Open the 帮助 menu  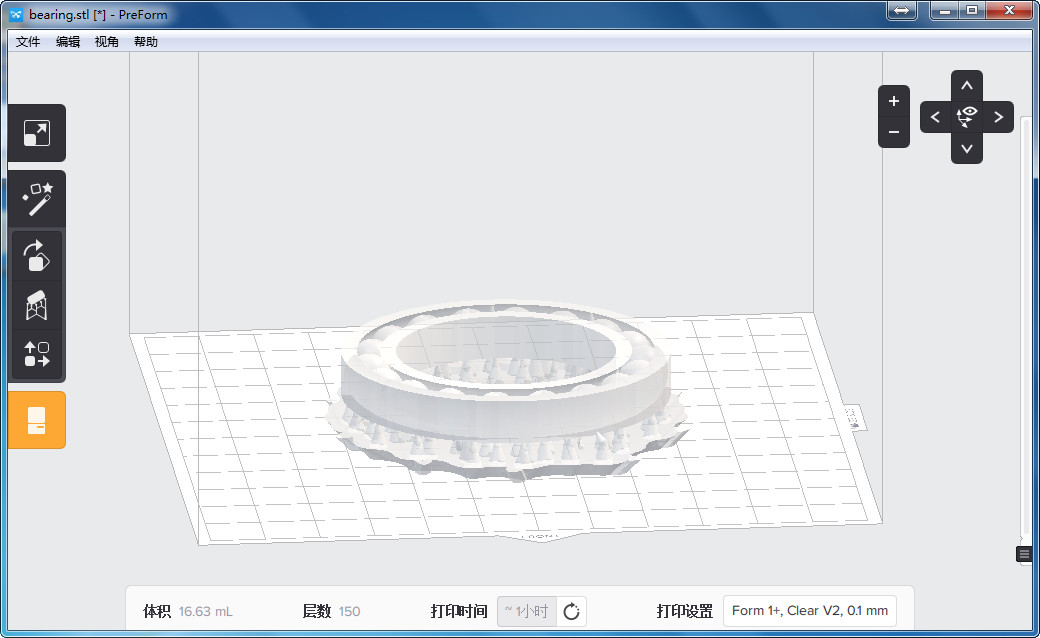(x=146, y=42)
